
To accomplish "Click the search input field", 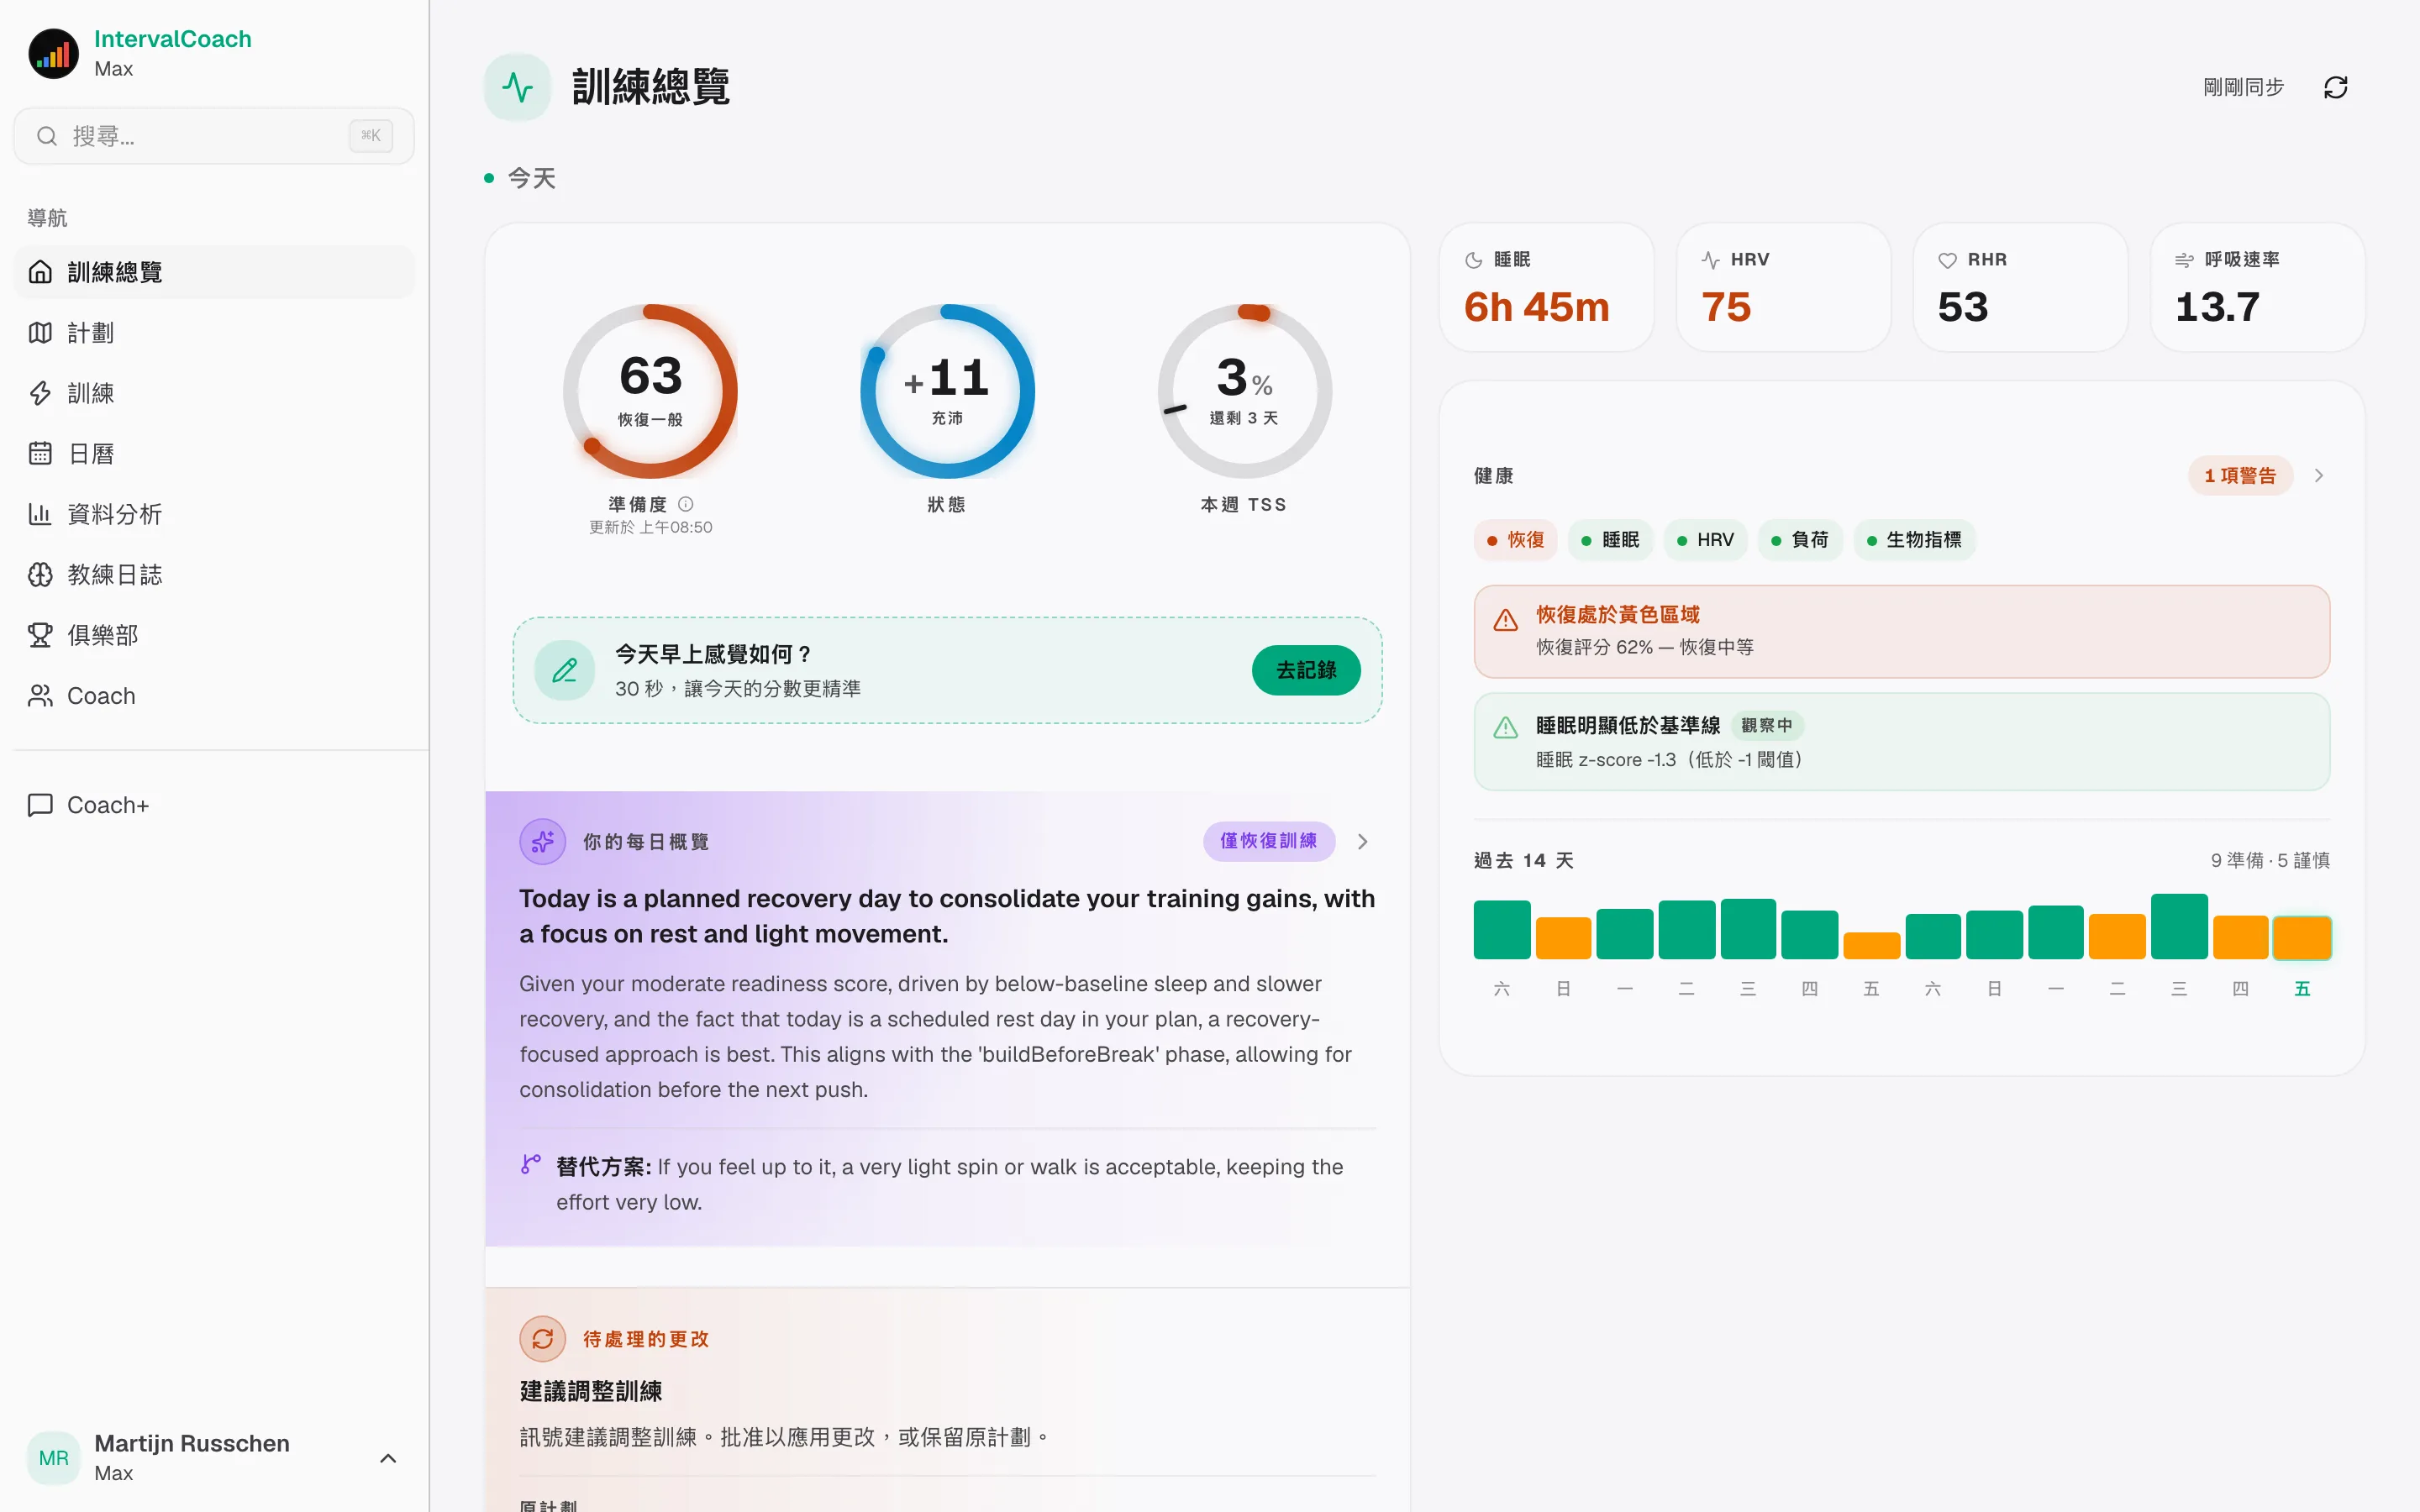I will [214, 136].
